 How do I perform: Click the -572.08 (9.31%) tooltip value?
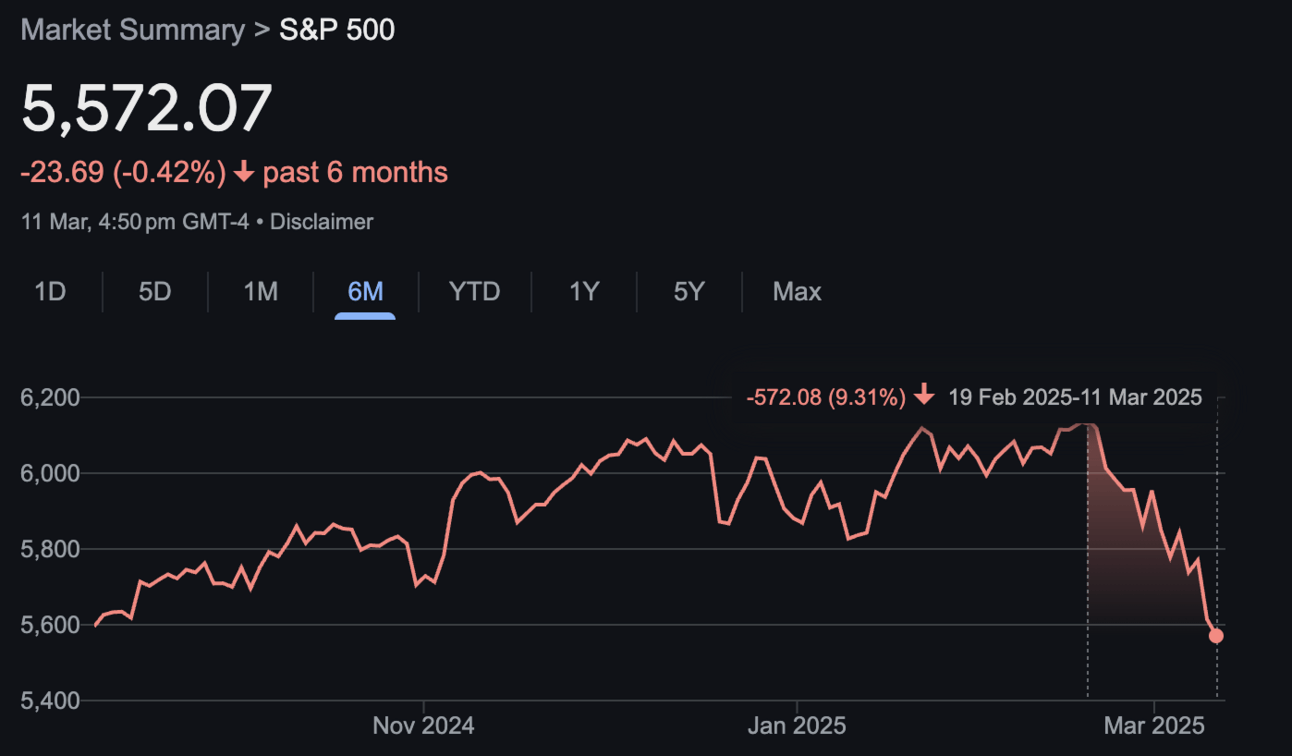point(826,397)
